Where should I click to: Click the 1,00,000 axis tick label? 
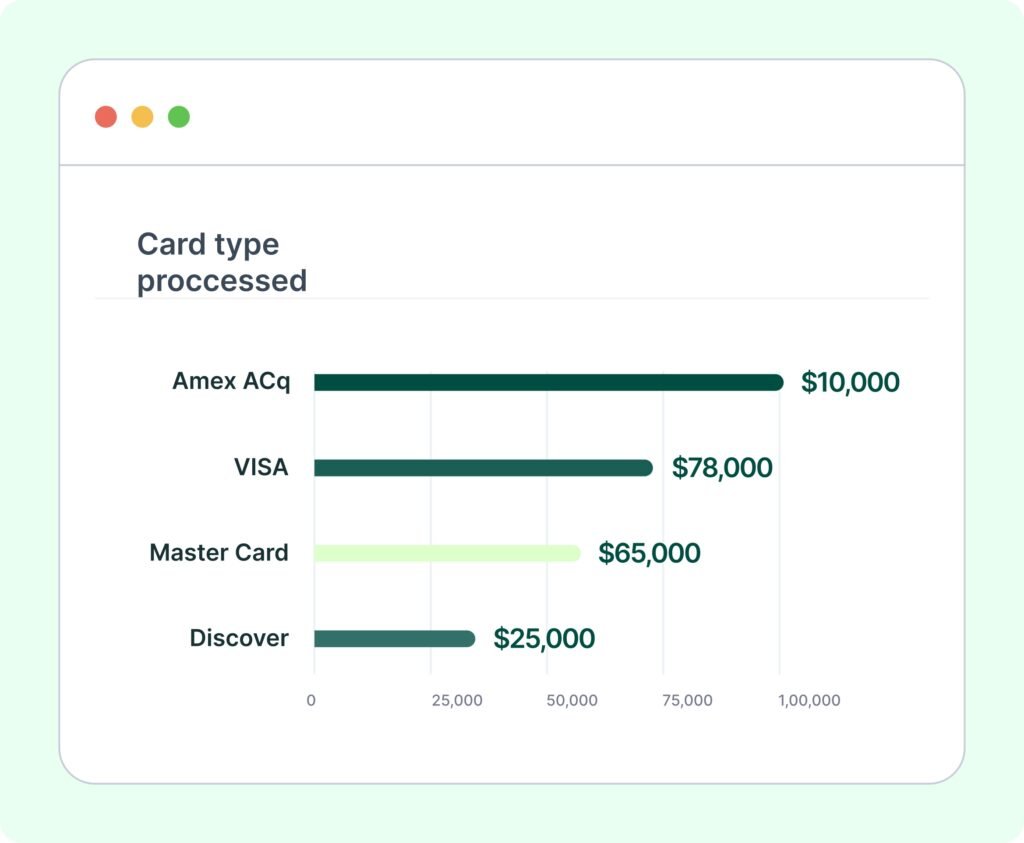tap(809, 701)
